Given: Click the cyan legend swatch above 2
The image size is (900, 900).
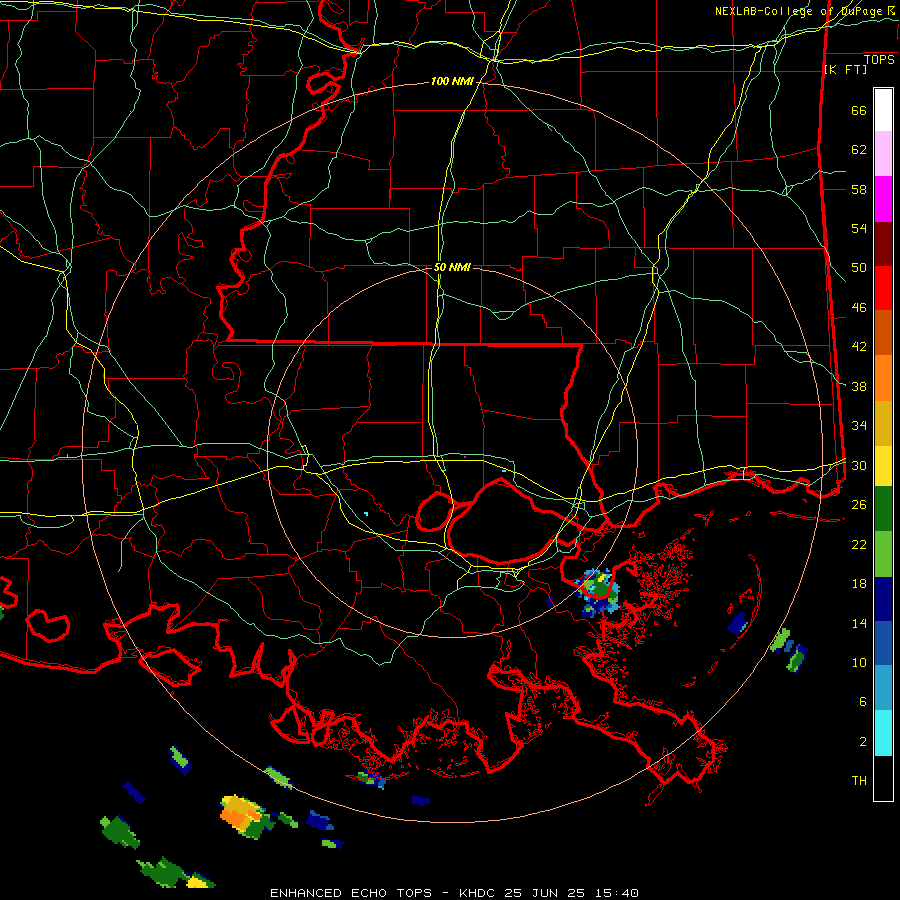Looking at the screenshot, I should (x=883, y=733).
